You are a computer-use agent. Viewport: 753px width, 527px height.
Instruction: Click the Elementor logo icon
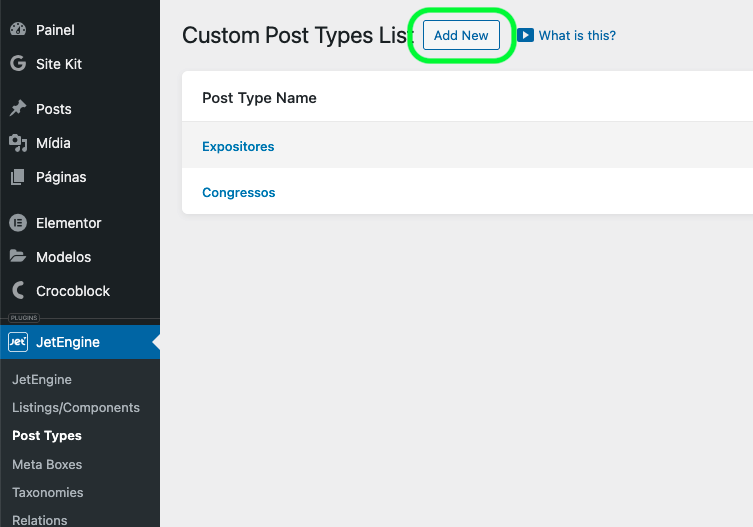pos(18,223)
